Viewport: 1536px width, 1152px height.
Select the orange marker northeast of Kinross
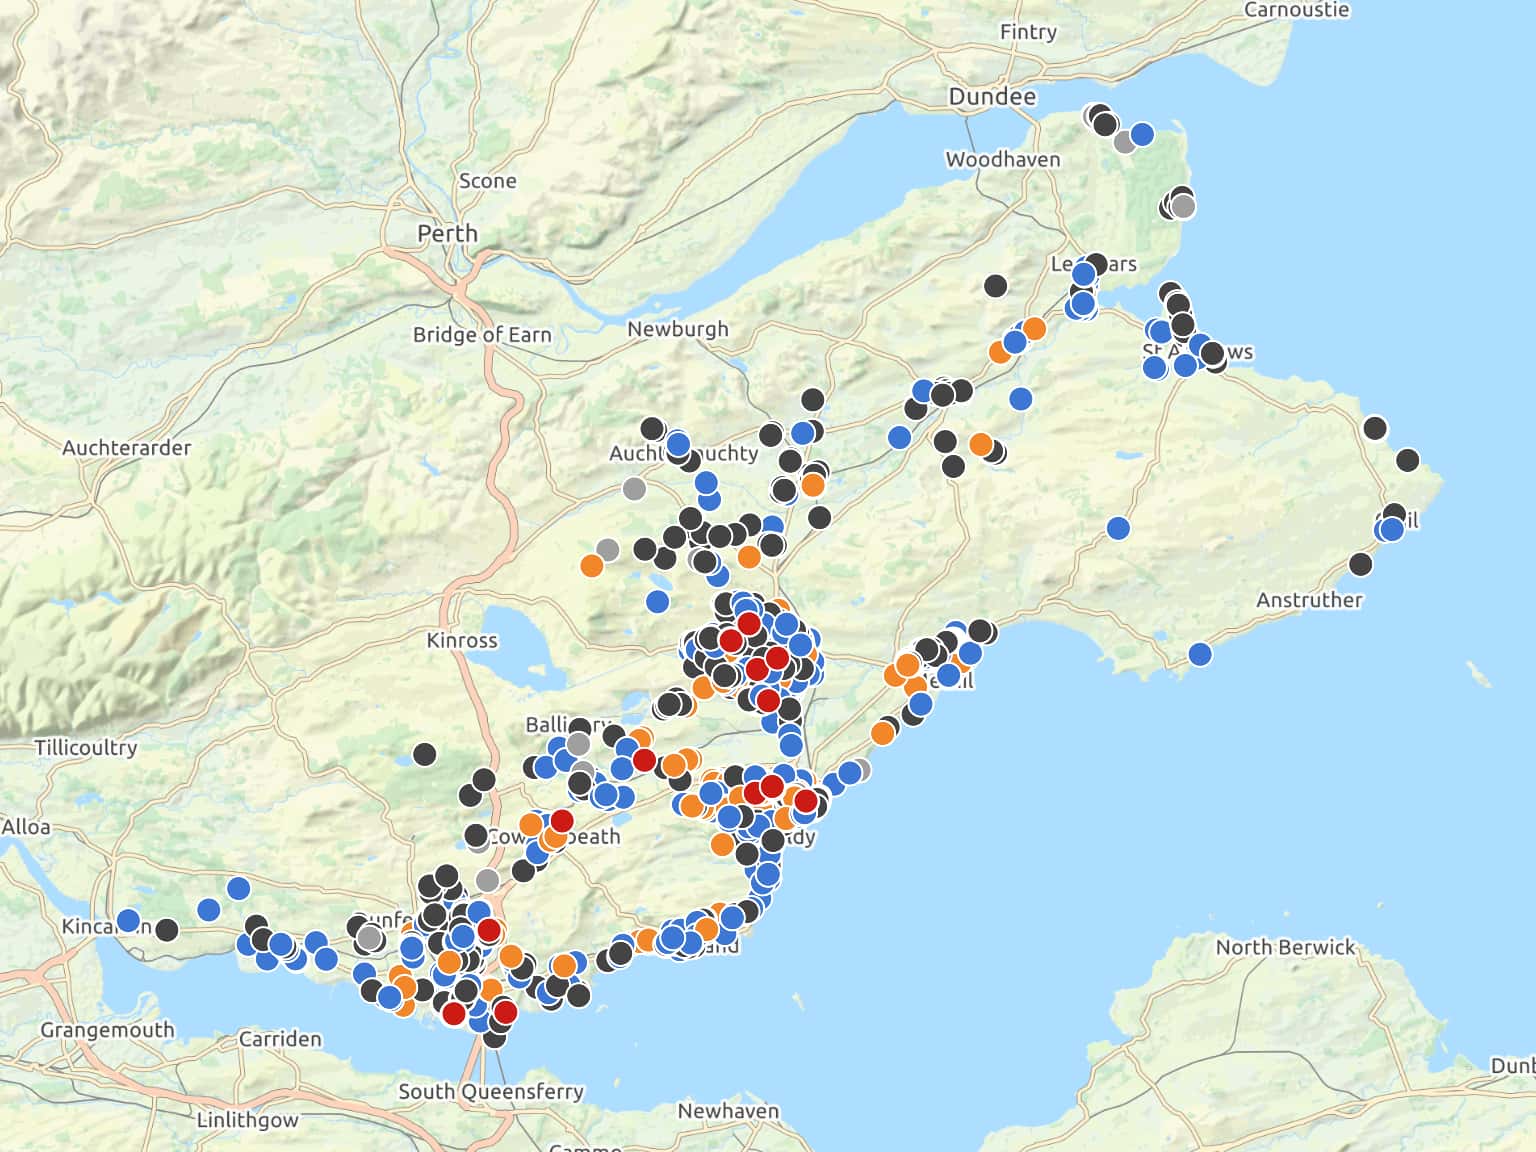[x=591, y=565]
